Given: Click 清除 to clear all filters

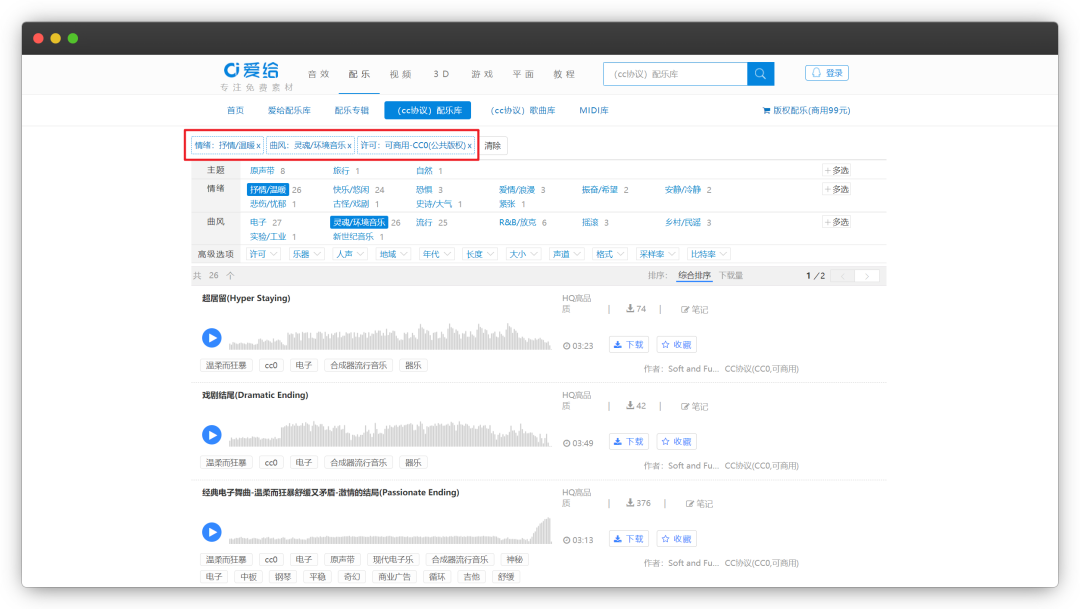Looking at the screenshot, I should pyautogui.click(x=491, y=145).
